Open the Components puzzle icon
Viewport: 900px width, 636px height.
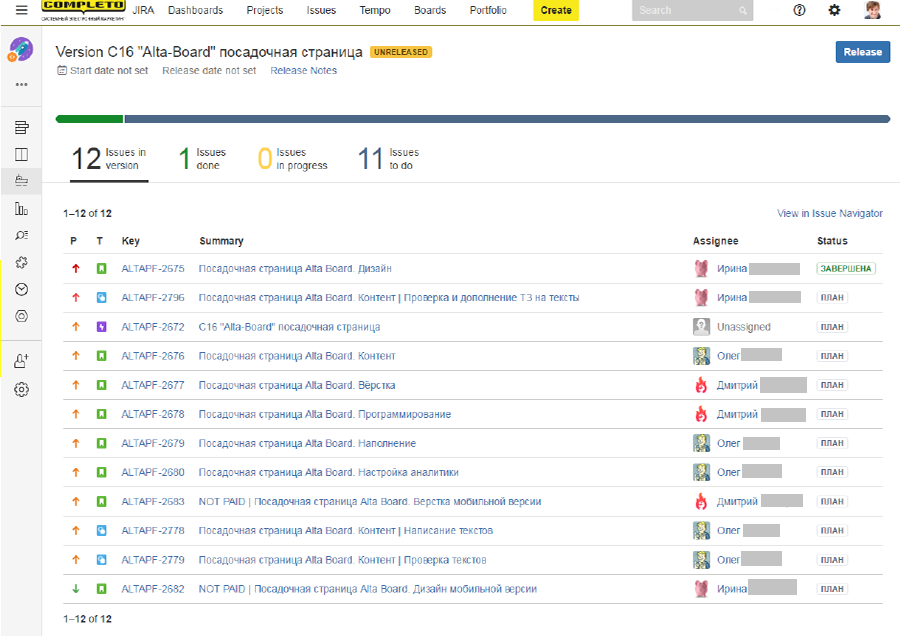[x=21, y=262]
